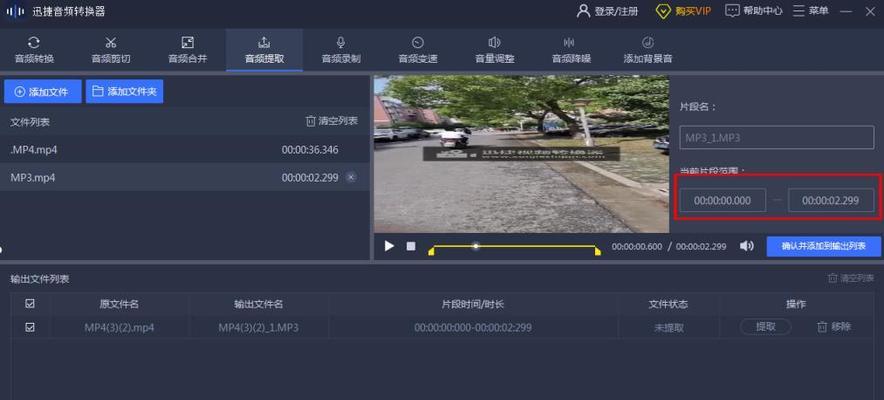The image size is (884, 400).
Task: Click the left yellow trim start marker
Action: [x=431, y=251]
